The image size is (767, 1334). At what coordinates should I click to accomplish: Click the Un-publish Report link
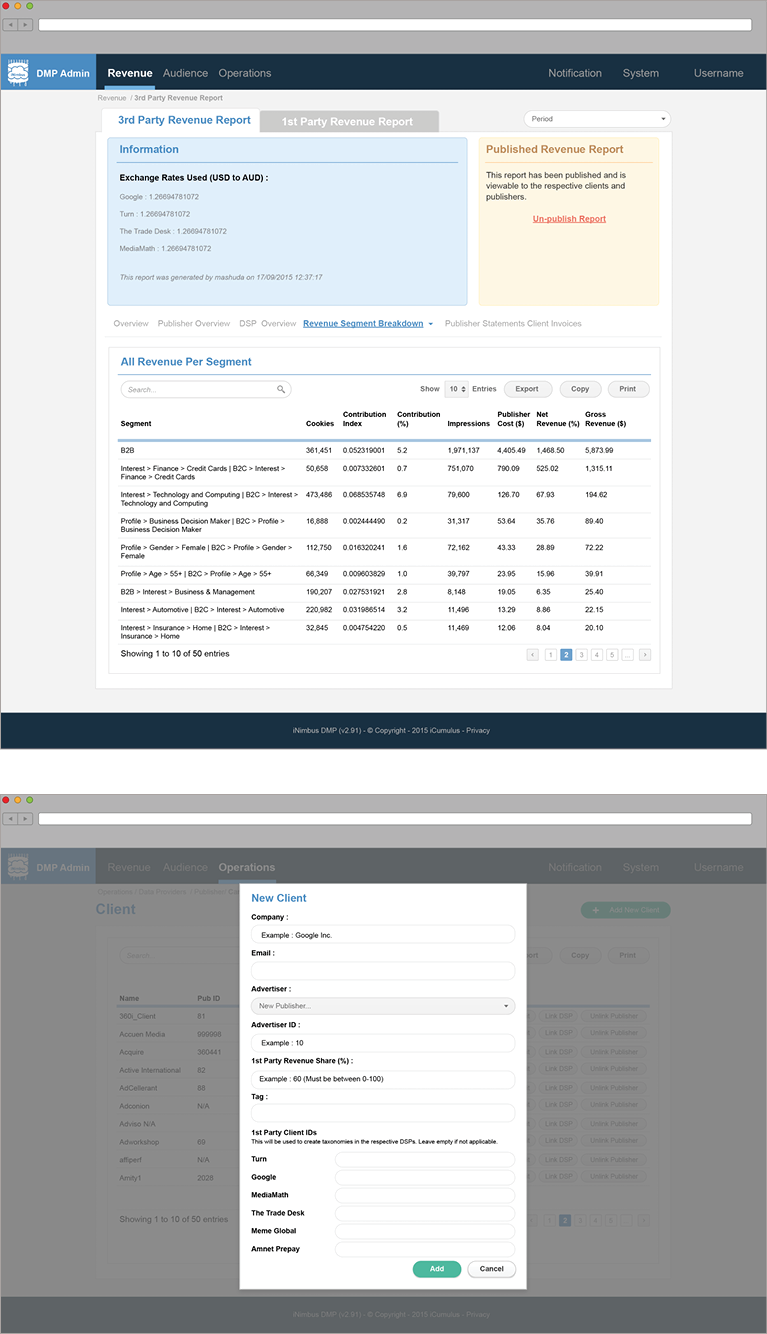[x=569, y=219]
